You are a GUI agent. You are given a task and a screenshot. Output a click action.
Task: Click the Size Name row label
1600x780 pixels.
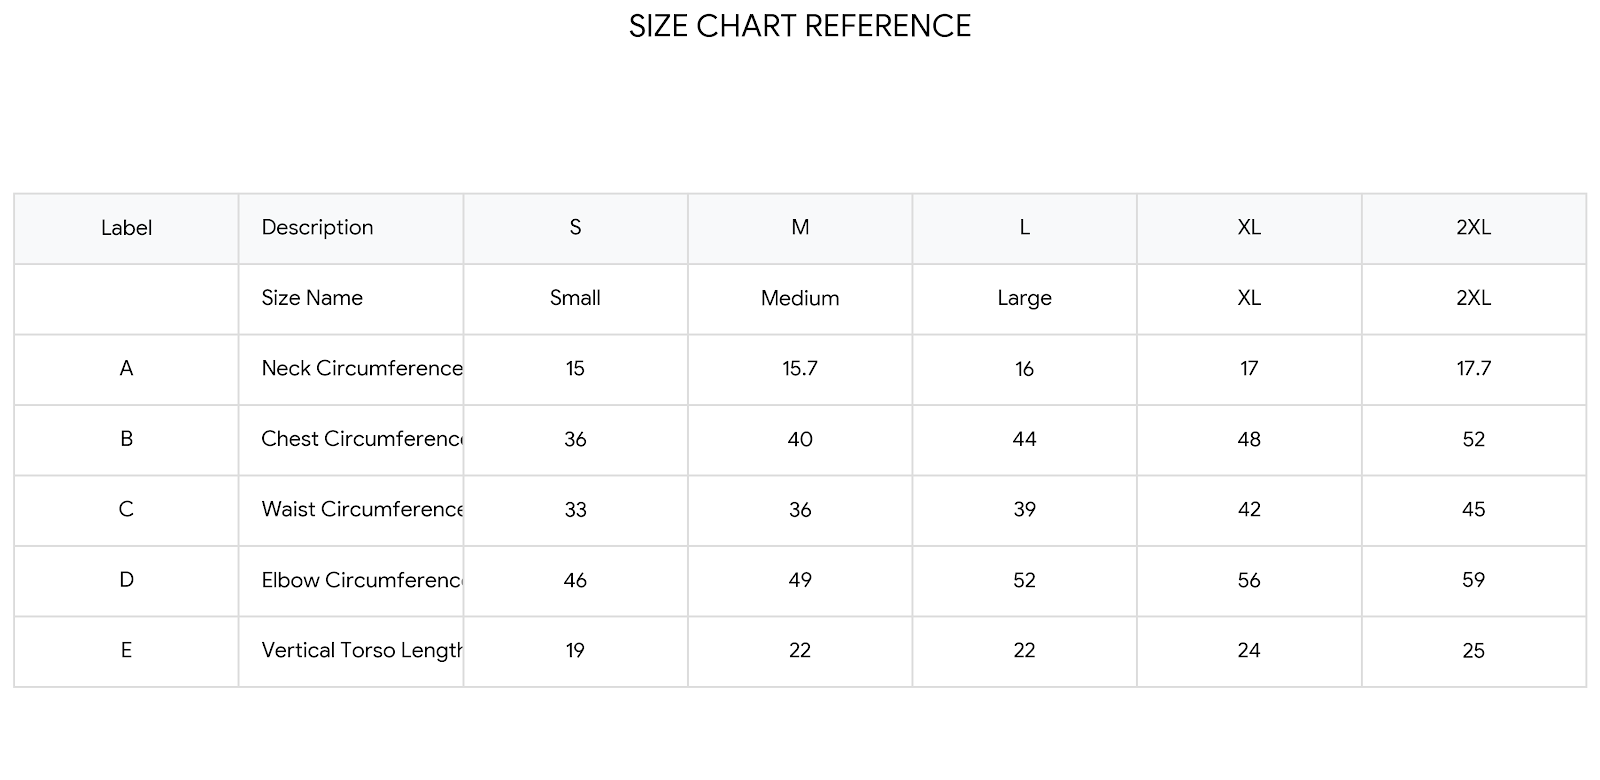(351, 298)
